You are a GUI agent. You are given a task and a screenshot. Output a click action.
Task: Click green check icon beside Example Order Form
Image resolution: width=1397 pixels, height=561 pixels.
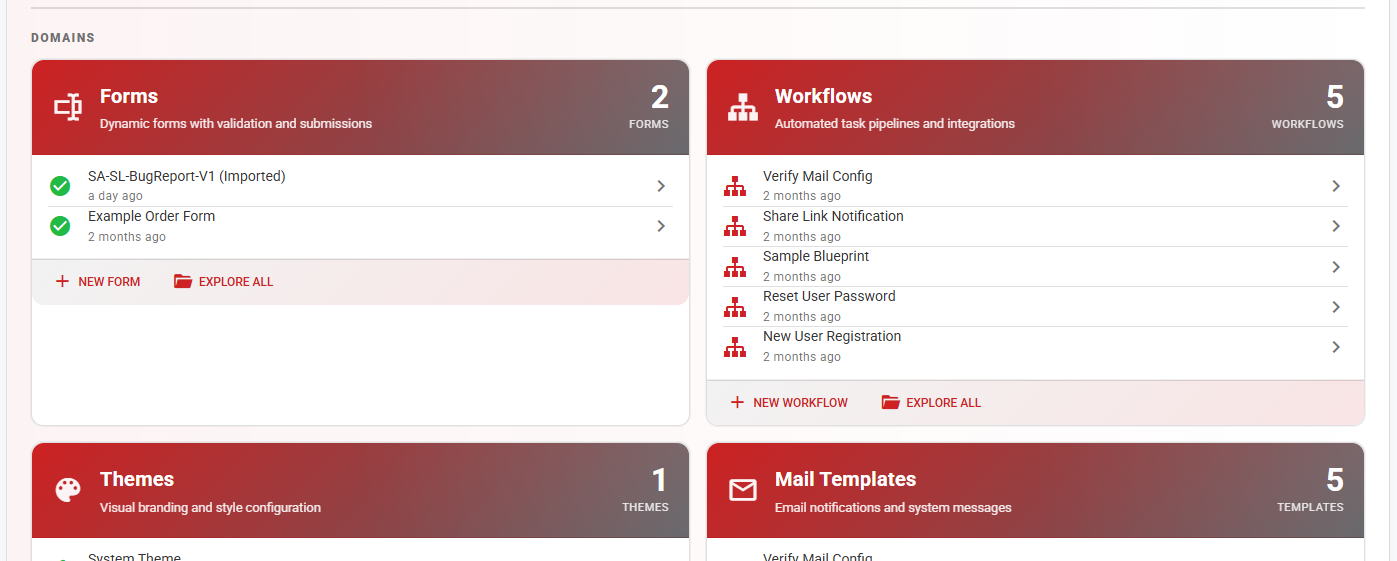tap(60, 226)
